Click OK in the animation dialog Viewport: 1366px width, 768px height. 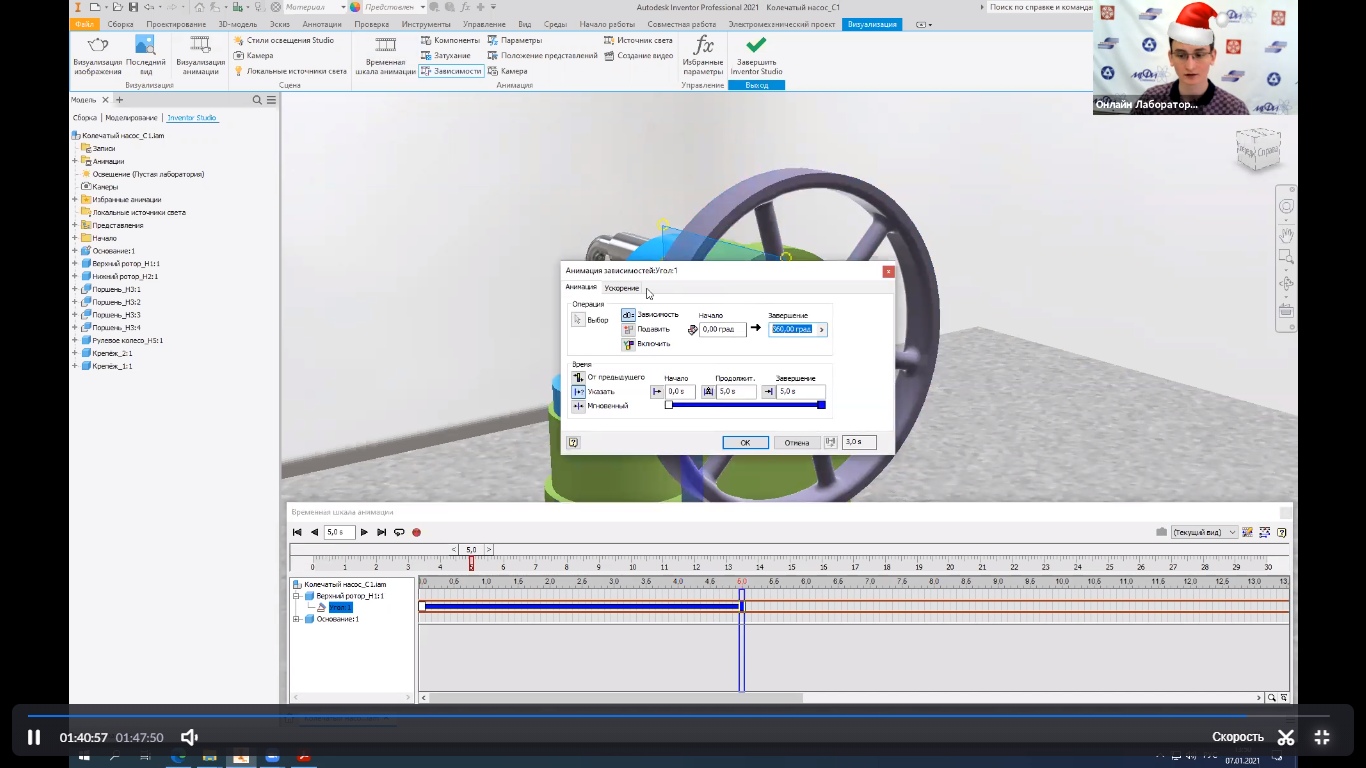[745, 443]
